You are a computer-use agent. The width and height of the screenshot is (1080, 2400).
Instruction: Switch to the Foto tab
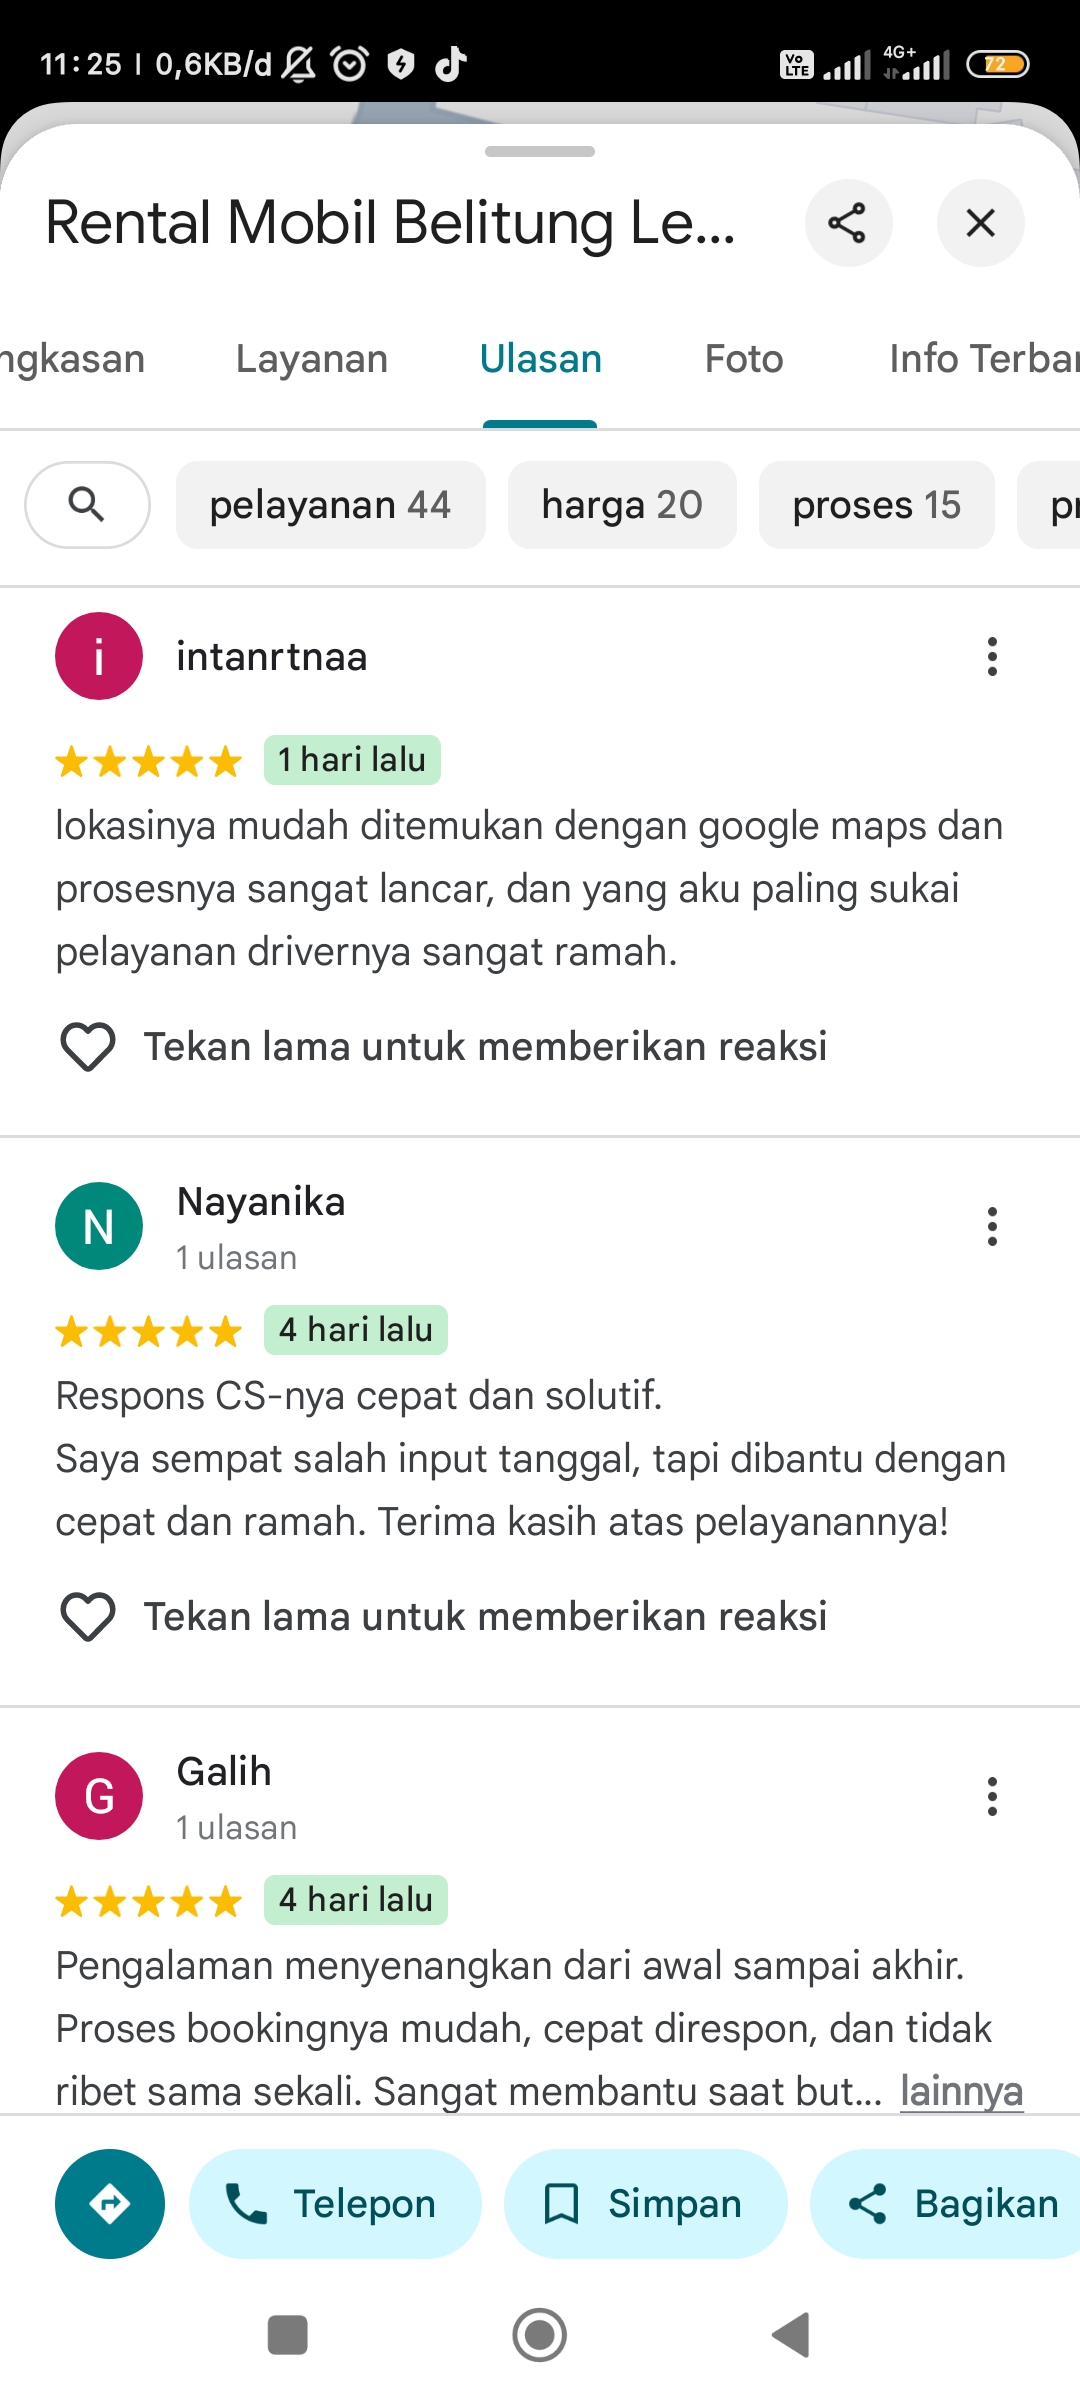pos(744,359)
